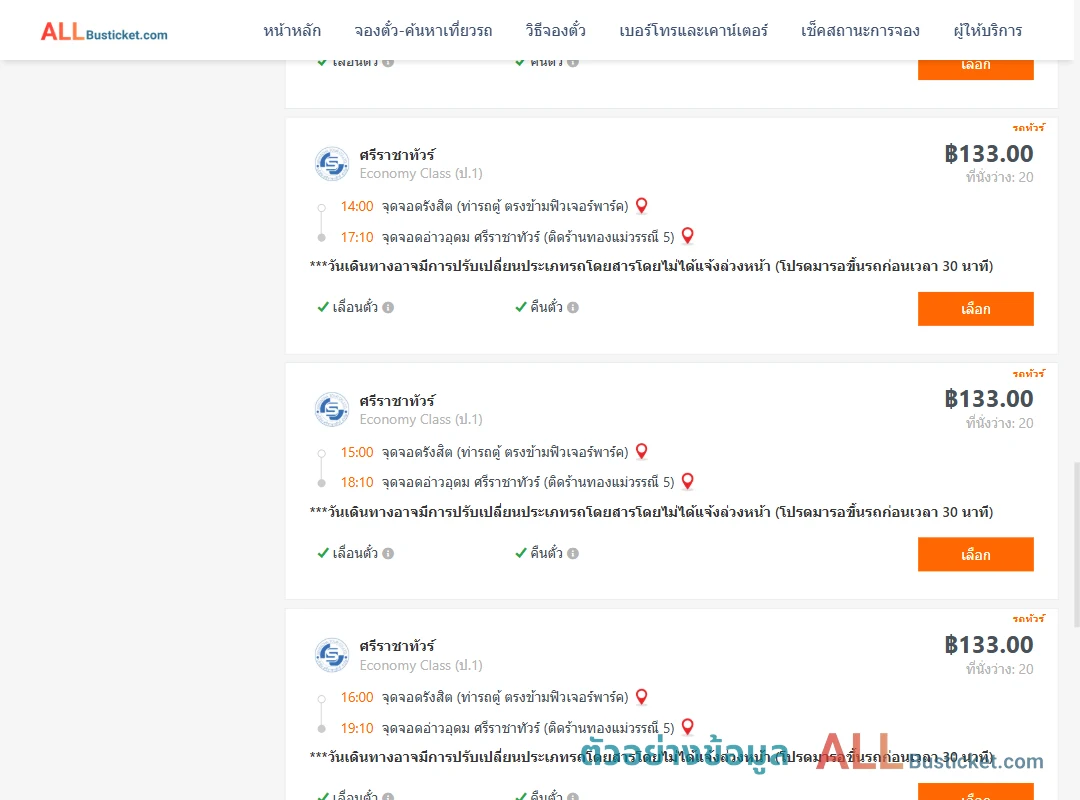Select the 15:00 departure trip button

pyautogui.click(x=975, y=555)
